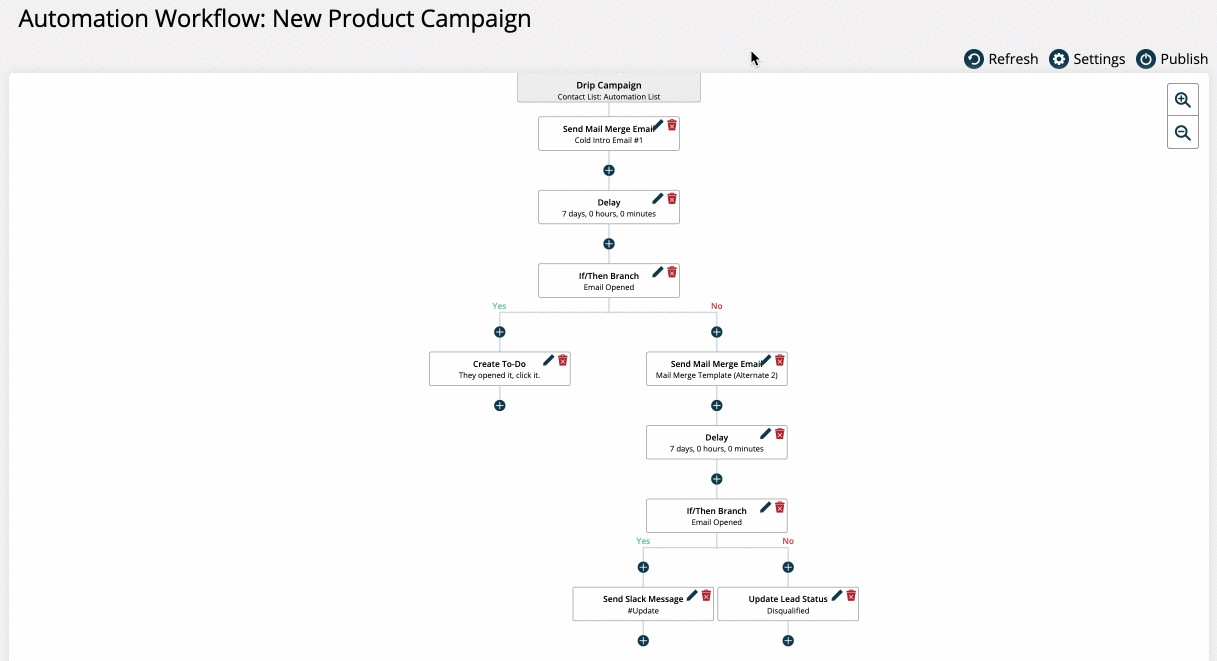Viewport: 1217px width, 661px height.
Task: Zoom out on the workflow canvas
Action: (x=1183, y=132)
